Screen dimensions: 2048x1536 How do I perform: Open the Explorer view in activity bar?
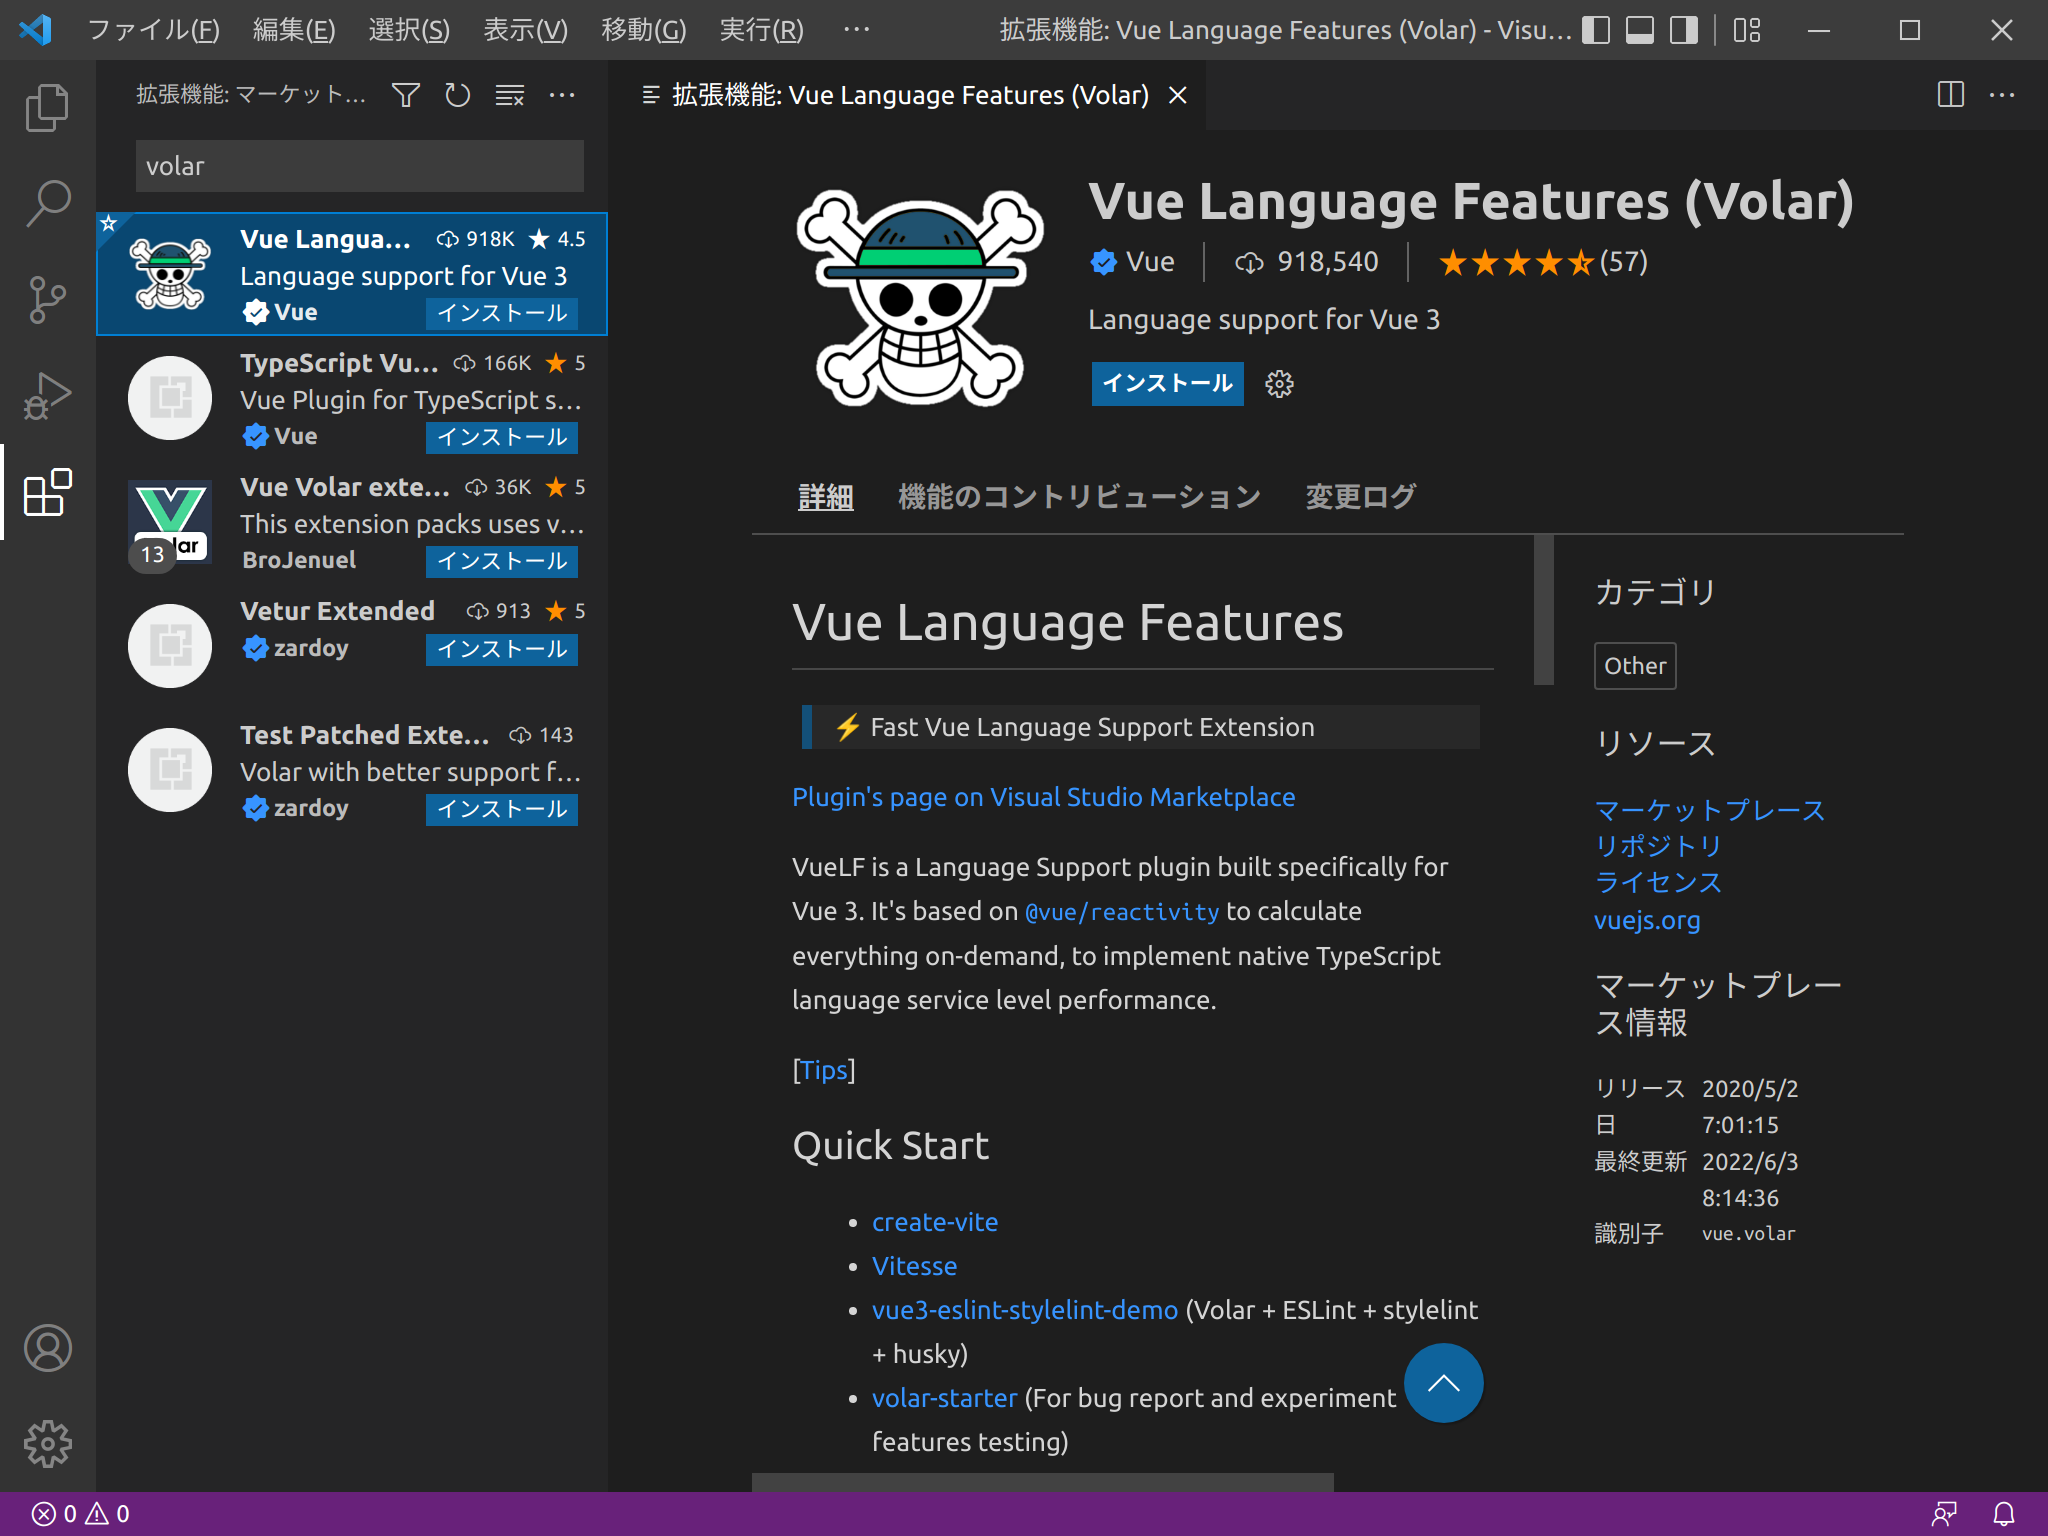pos(47,107)
